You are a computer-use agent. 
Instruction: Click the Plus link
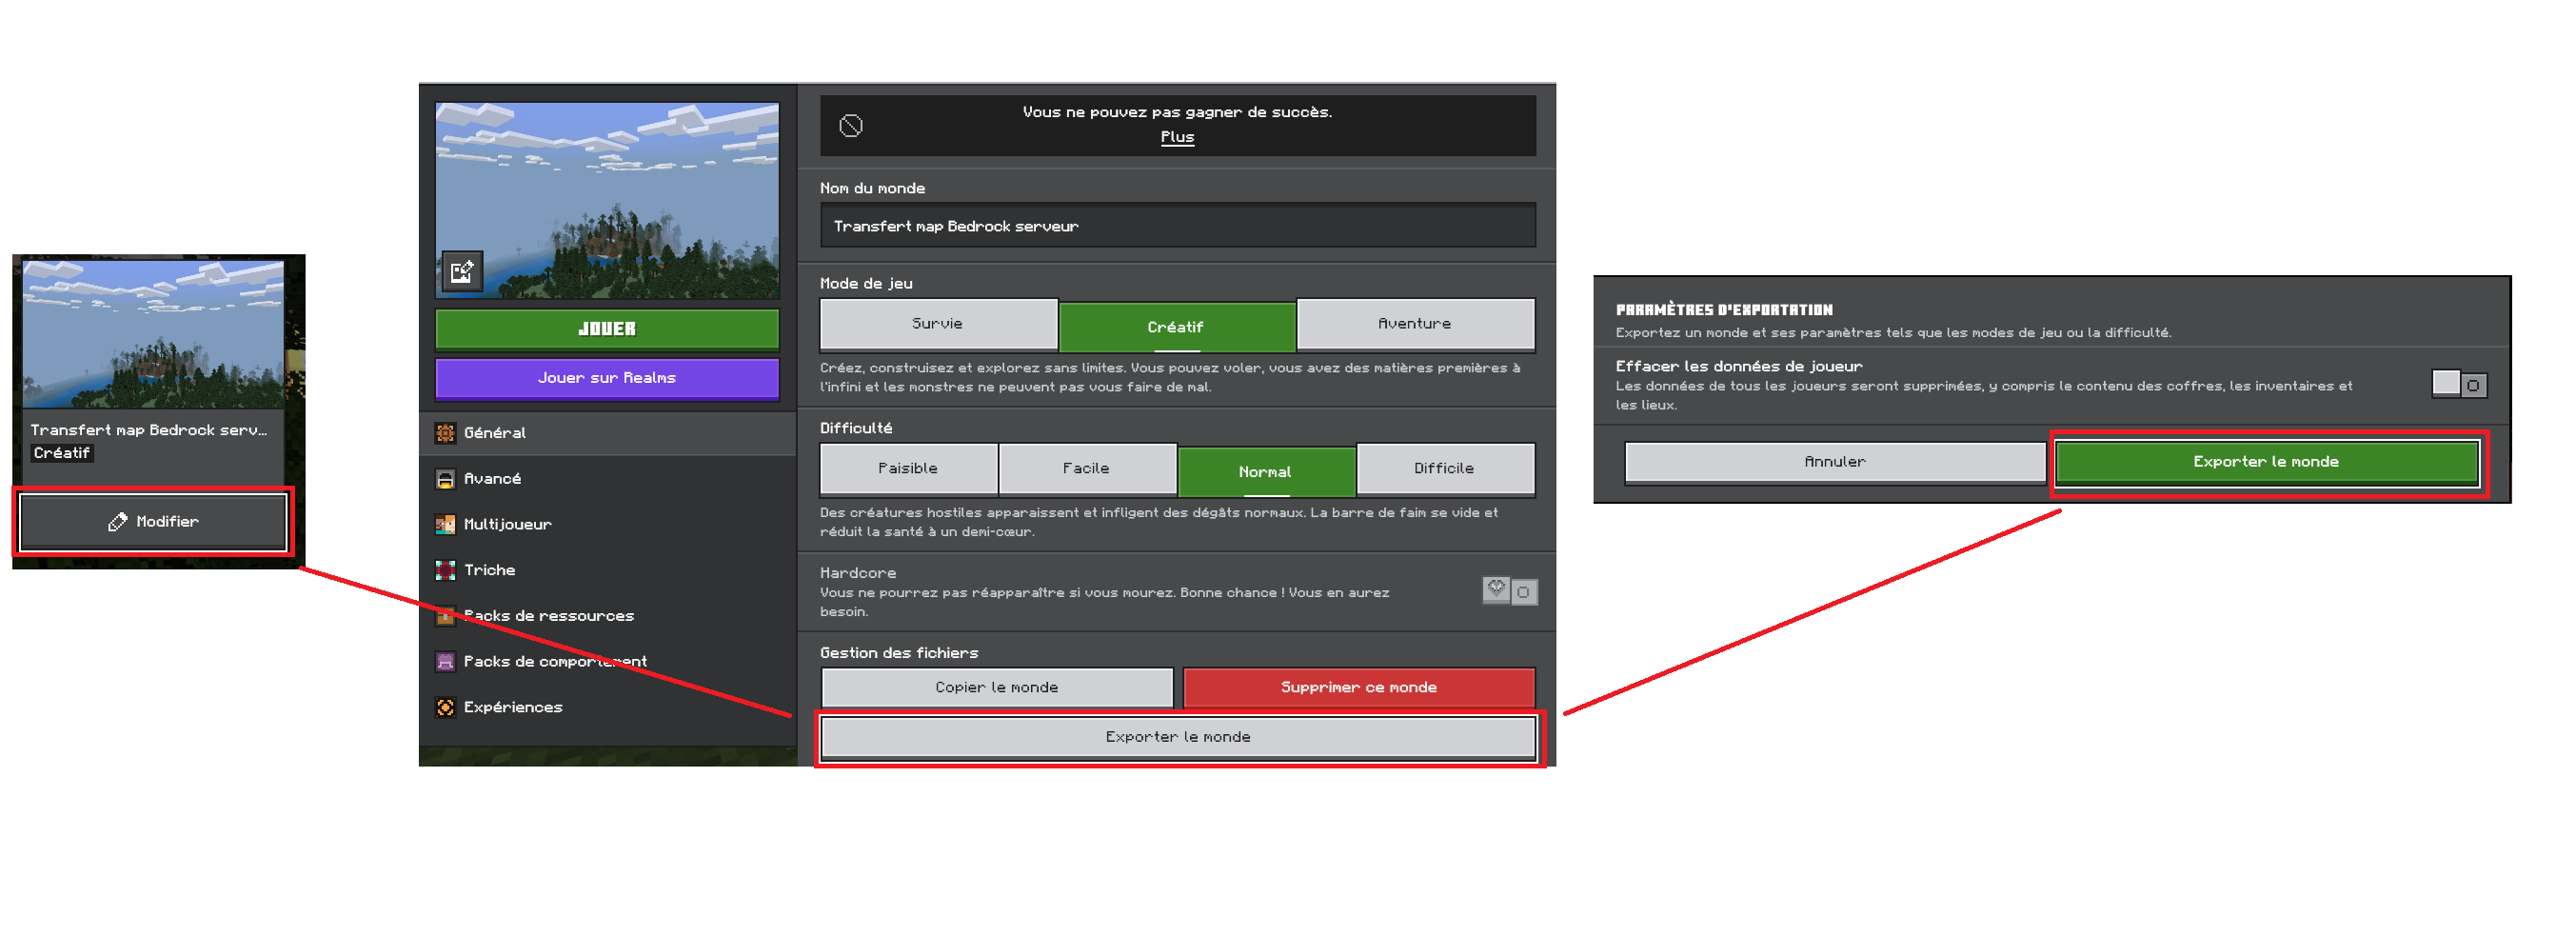pyautogui.click(x=1177, y=137)
